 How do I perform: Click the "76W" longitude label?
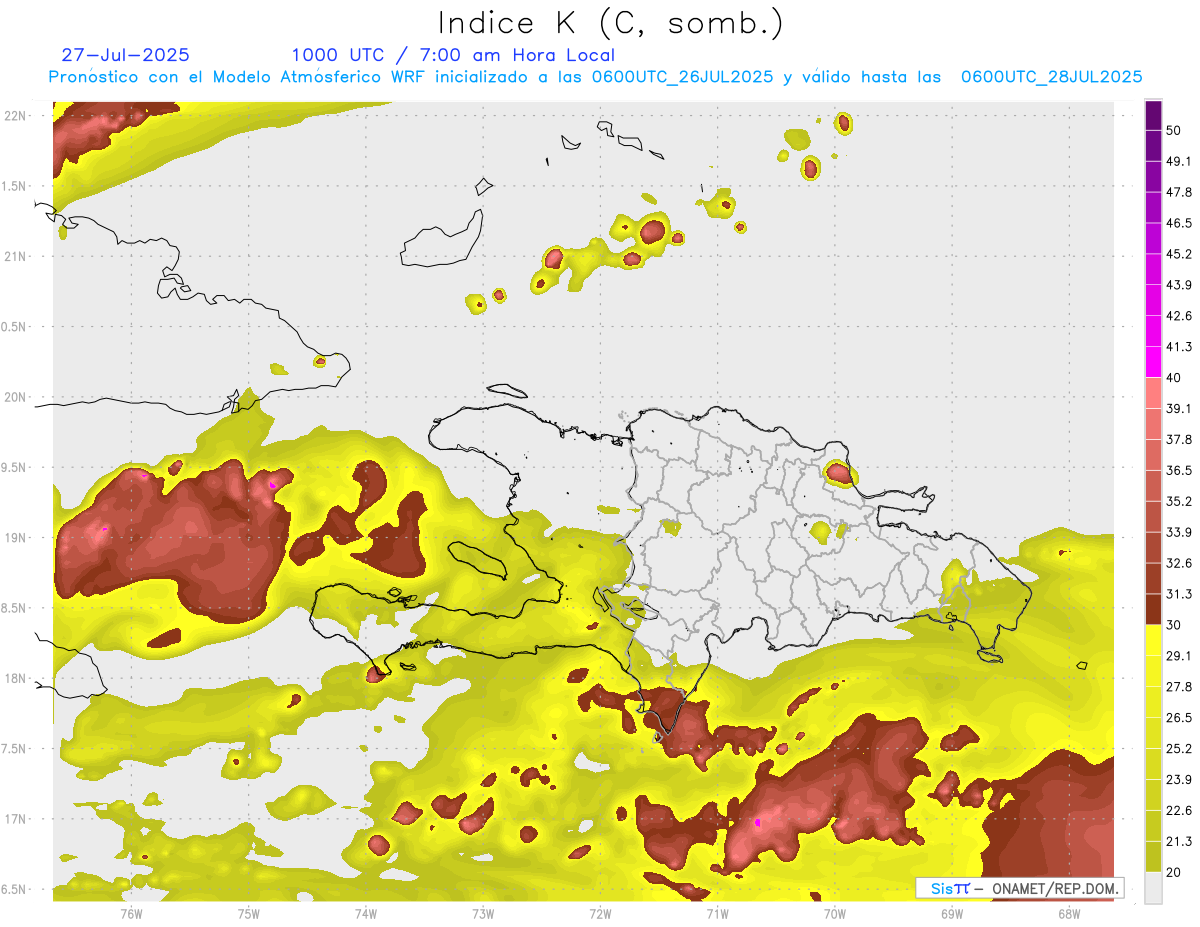(x=131, y=913)
